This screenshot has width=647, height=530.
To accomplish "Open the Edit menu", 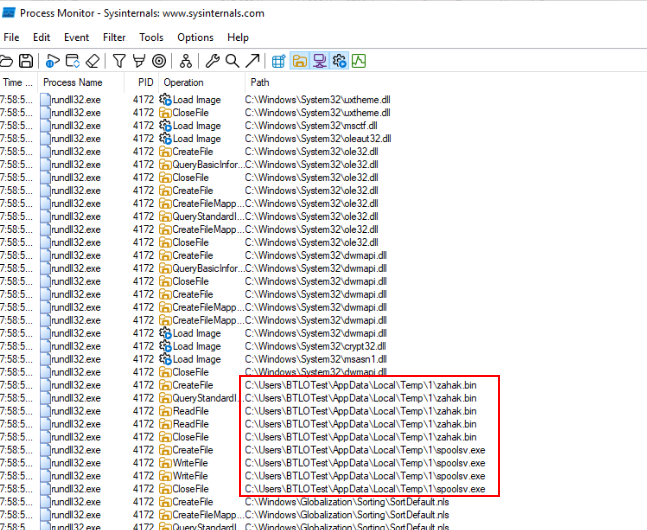I will click(x=42, y=38).
